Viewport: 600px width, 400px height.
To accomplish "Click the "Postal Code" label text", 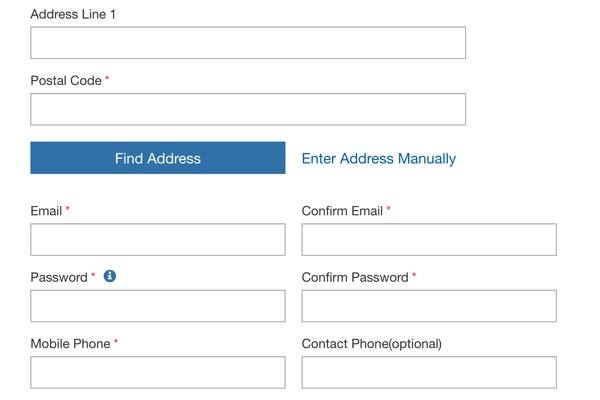I will 66,80.
